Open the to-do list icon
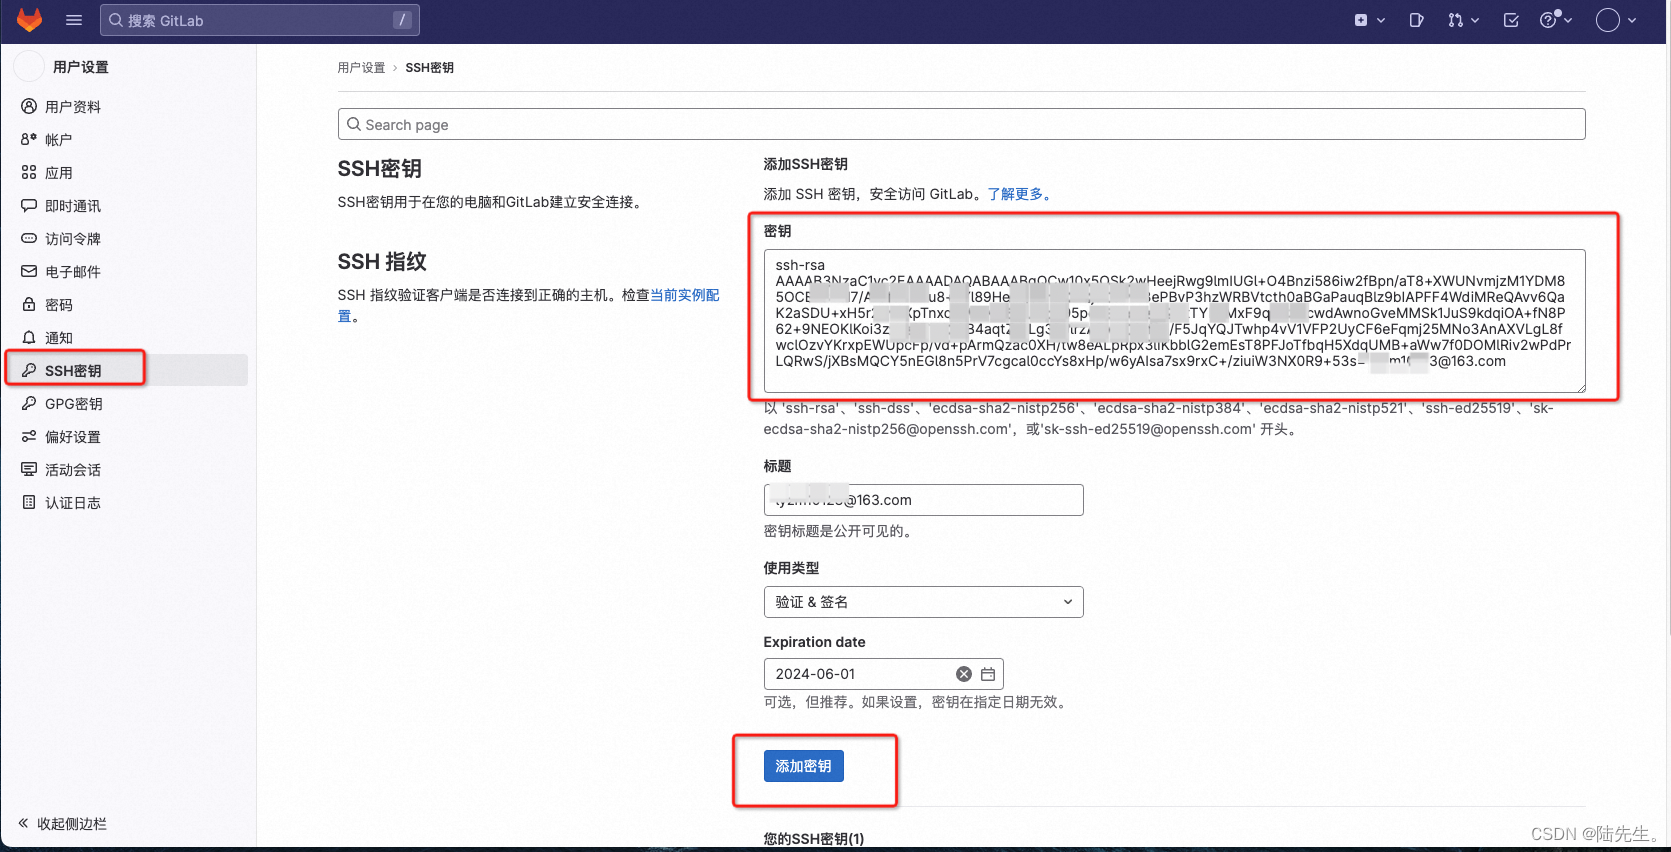Screen dimensions: 1671x852 pyautogui.click(x=1511, y=20)
